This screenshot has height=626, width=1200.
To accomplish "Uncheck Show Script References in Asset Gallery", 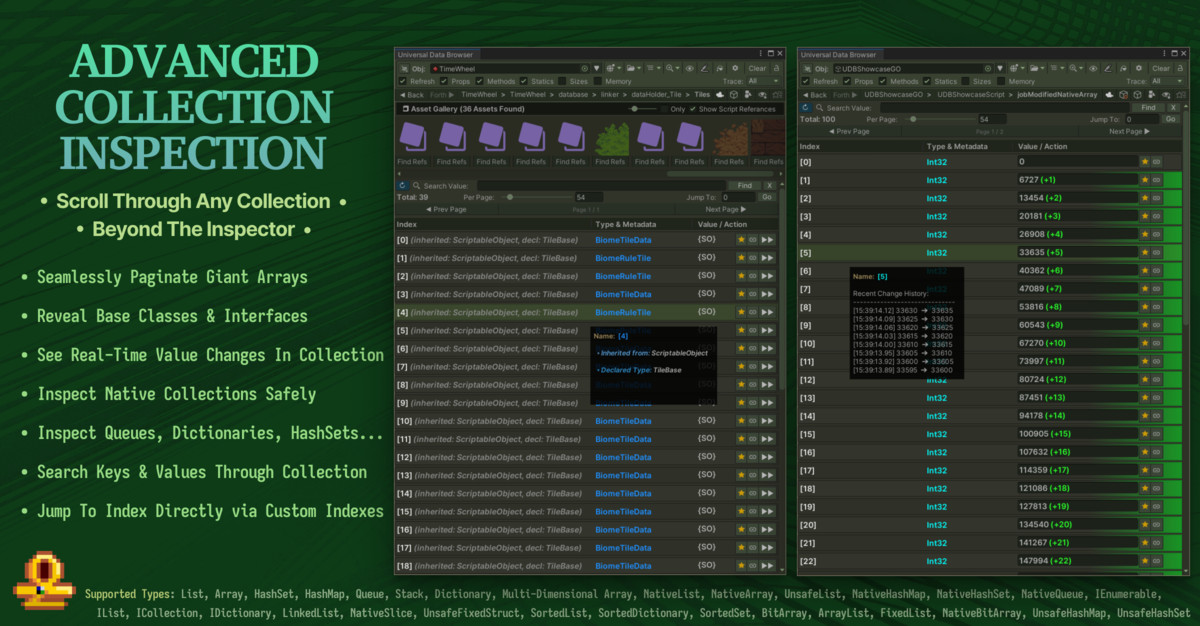I will (692, 109).
